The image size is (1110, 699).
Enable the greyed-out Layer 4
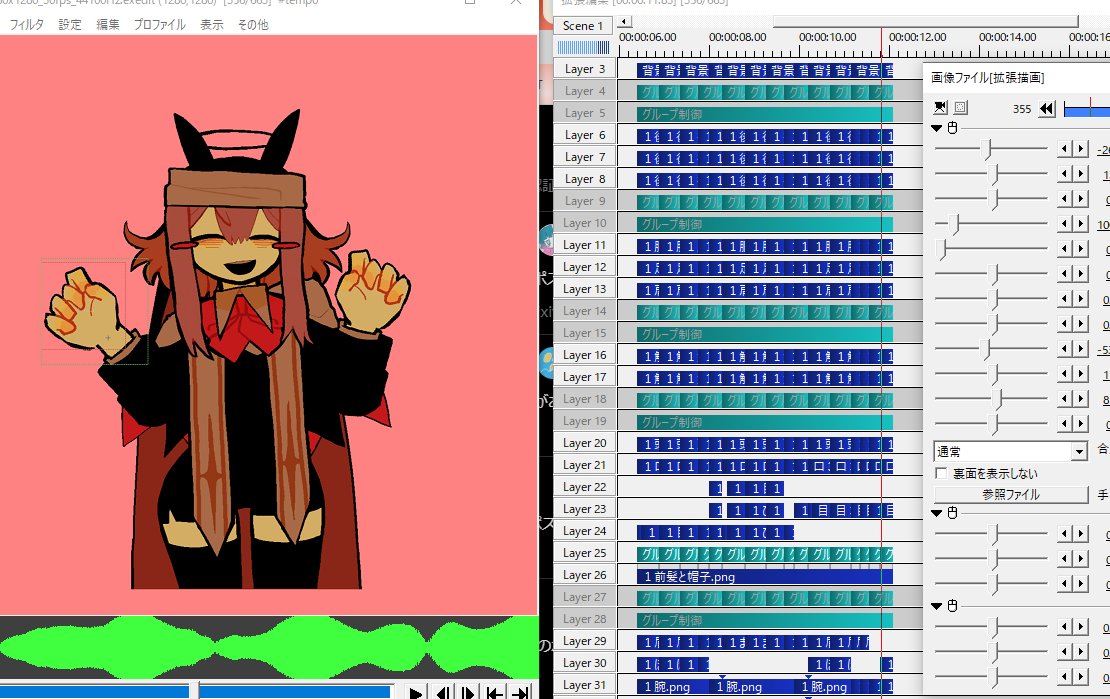click(x=585, y=91)
